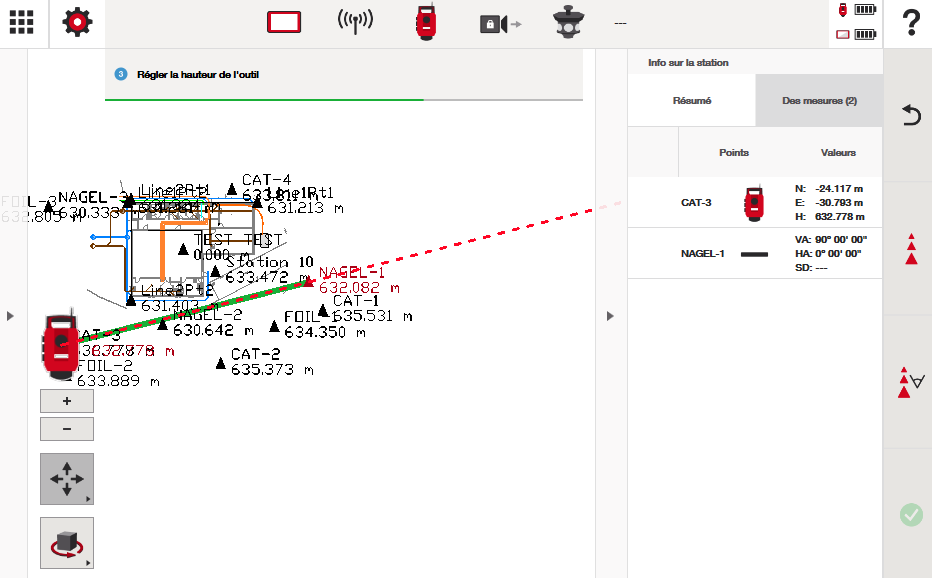
Task: Click the step 3 progress bar
Action: (x=344, y=100)
